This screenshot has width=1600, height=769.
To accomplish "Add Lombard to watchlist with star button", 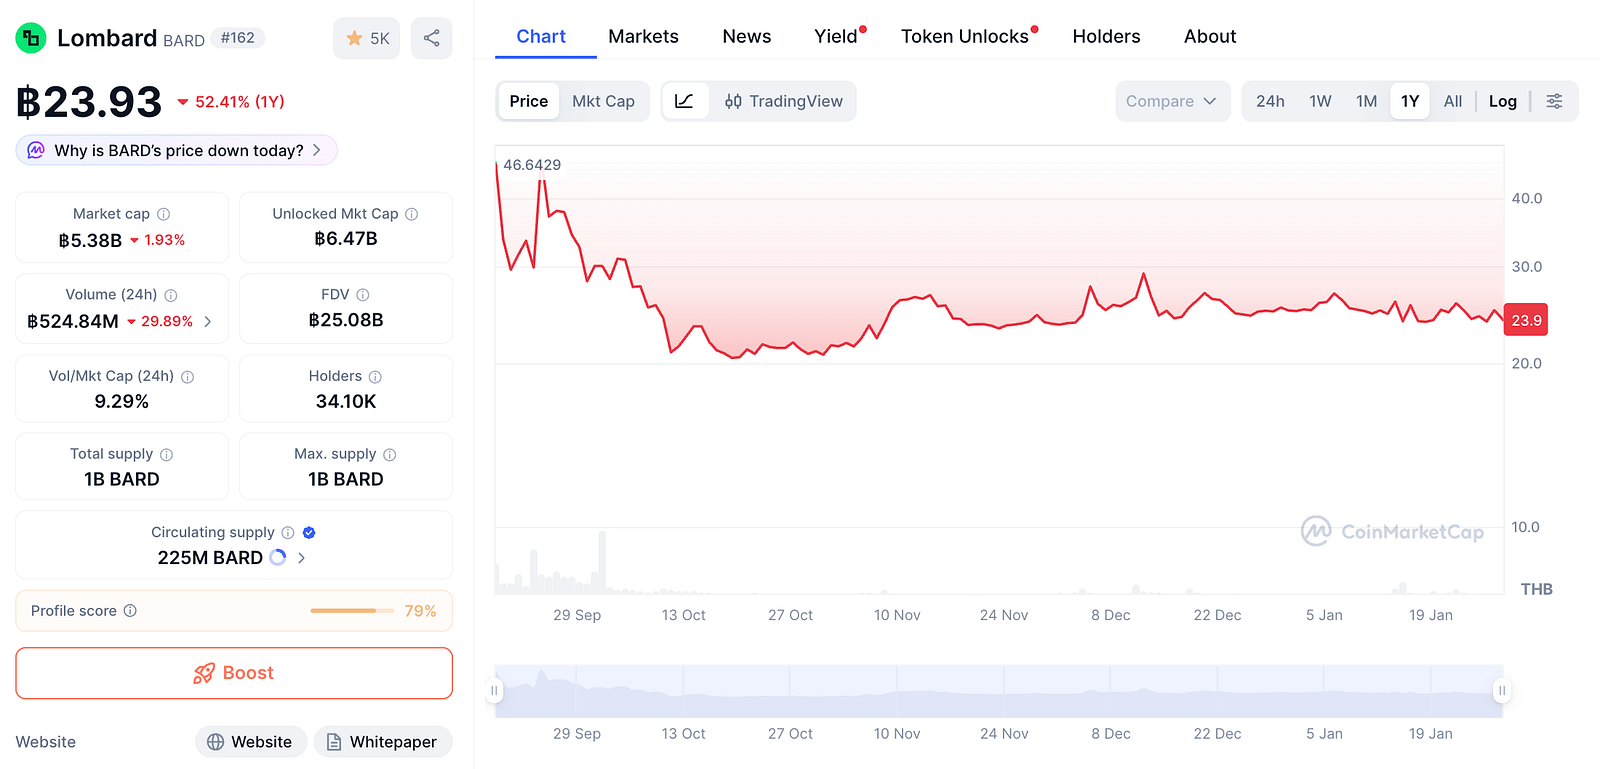I will 366,38.
